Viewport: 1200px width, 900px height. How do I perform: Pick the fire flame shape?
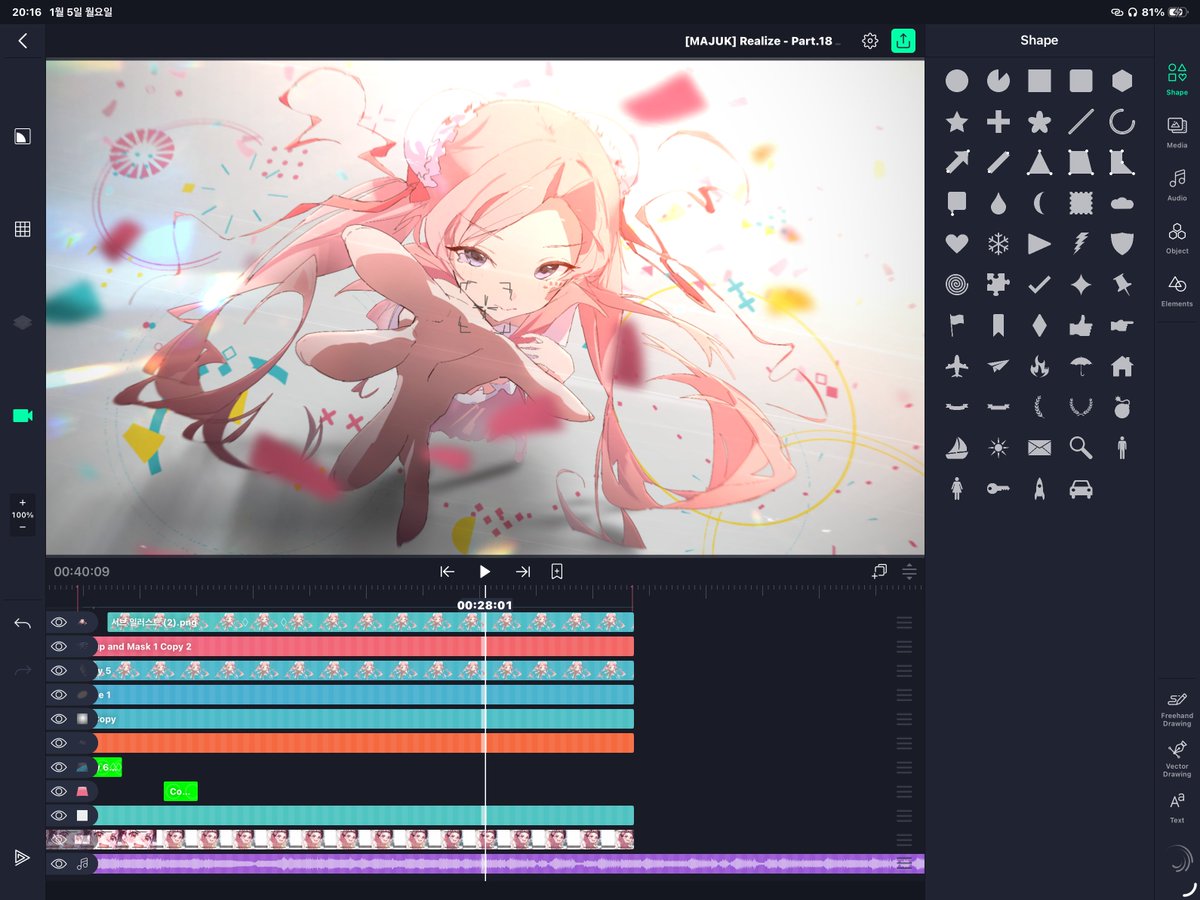1039,366
